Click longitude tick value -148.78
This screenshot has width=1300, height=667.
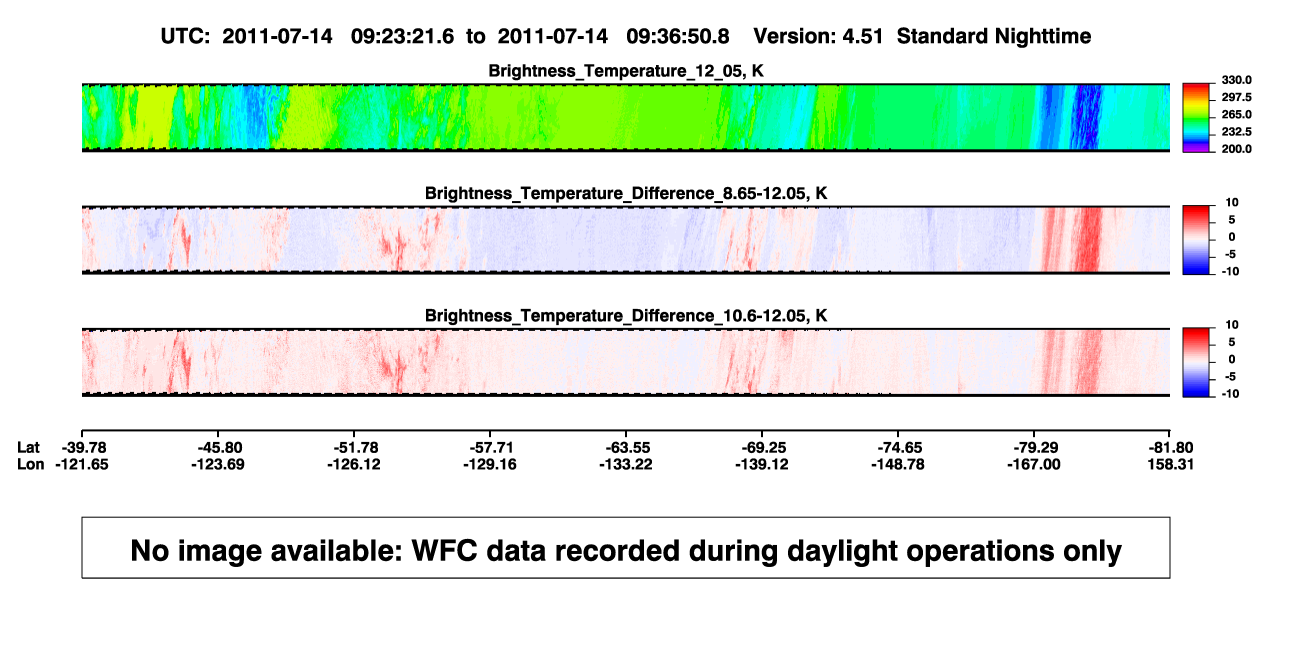coord(898,464)
